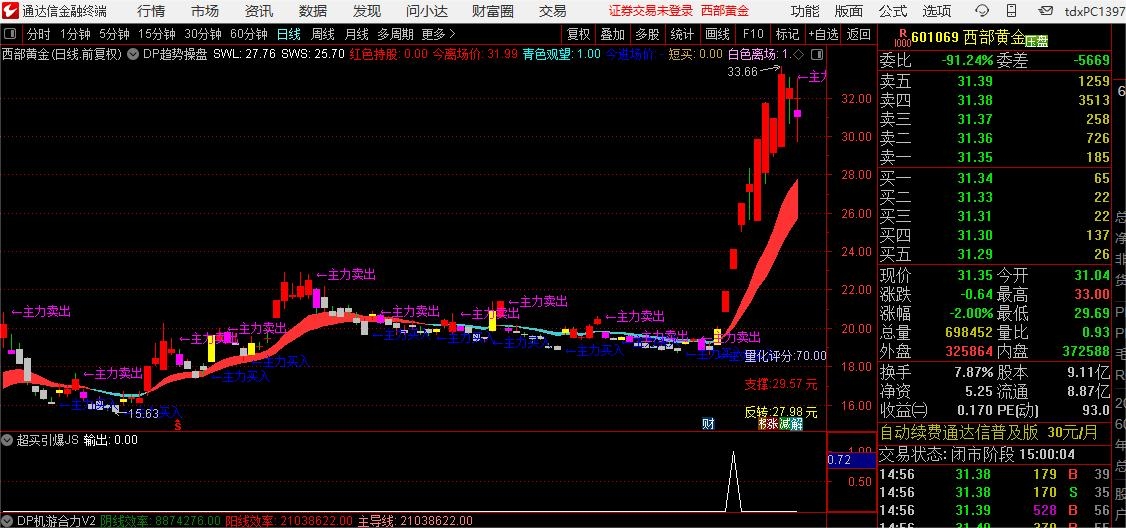Screen dimensions: 1126x528
Task: Add stock via +自选 button
Action: pyautogui.click(x=823, y=34)
